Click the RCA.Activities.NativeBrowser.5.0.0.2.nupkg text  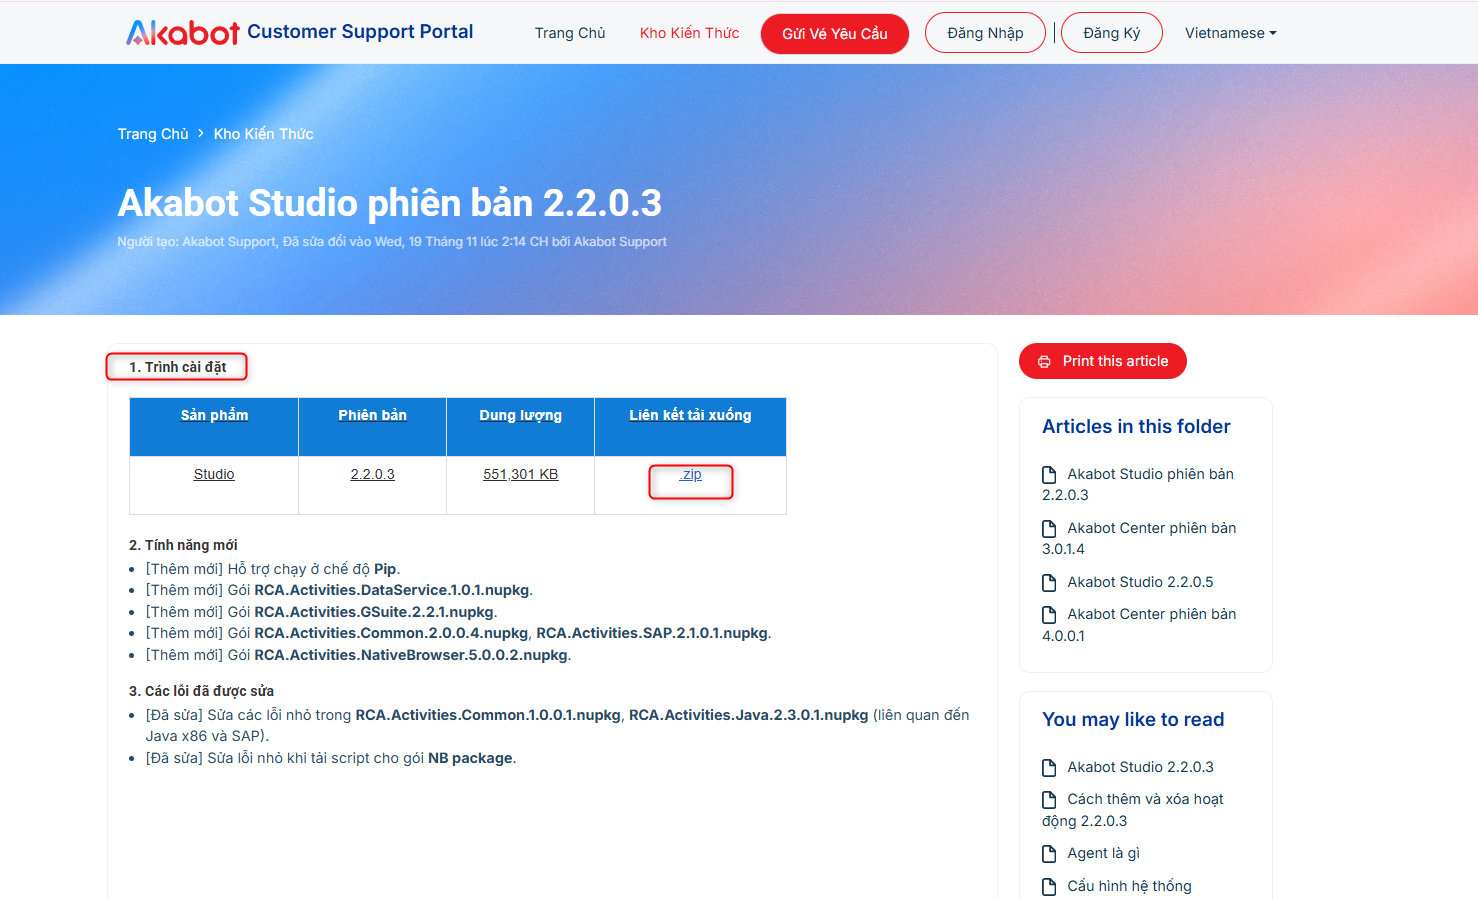click(x=411, y=655)
